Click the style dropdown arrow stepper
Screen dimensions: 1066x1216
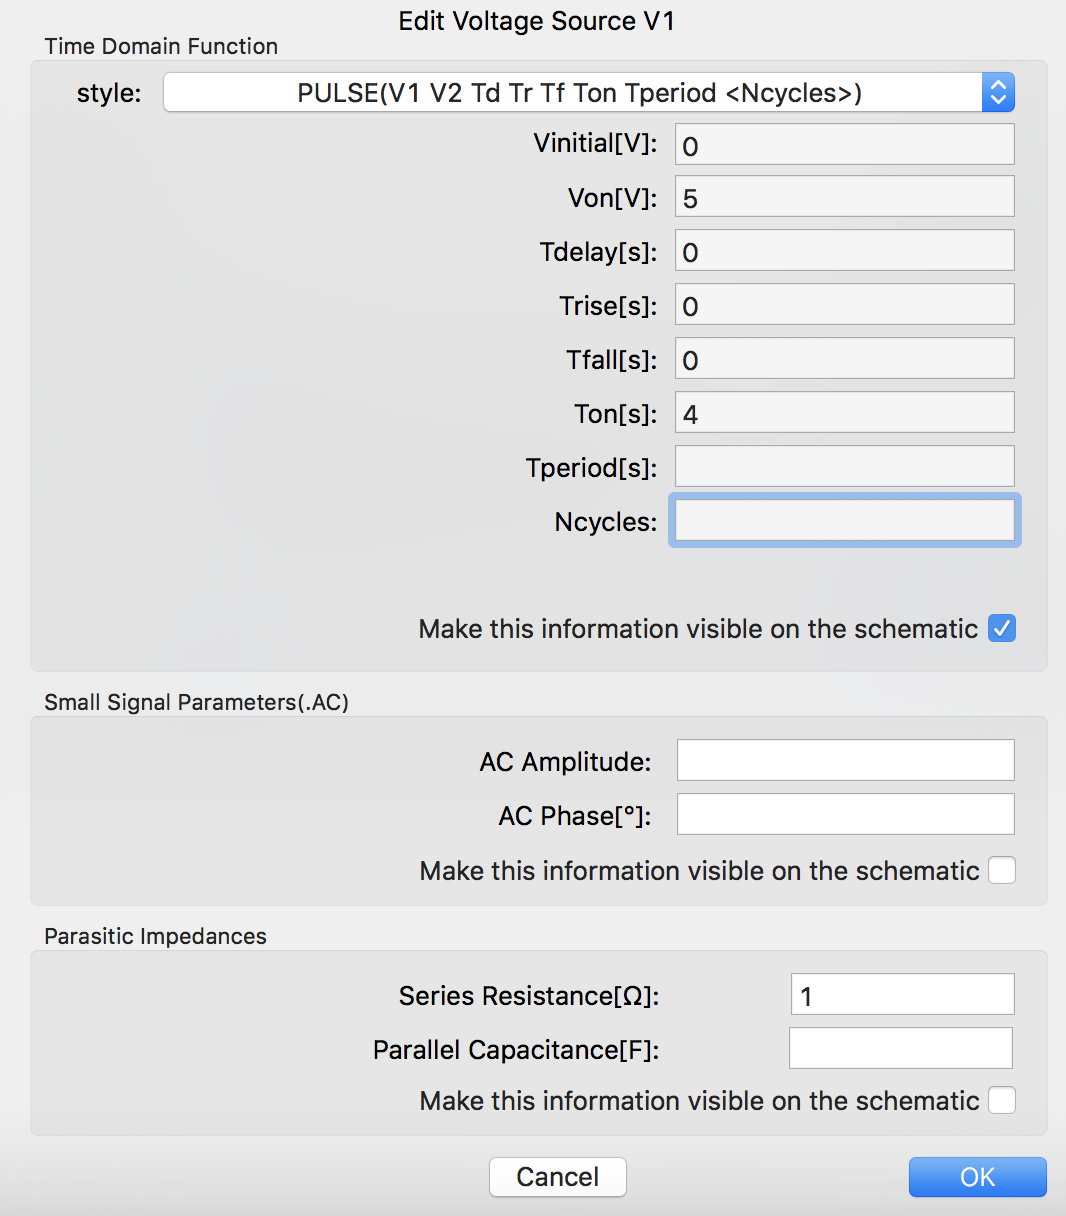(x=998, y=93)
